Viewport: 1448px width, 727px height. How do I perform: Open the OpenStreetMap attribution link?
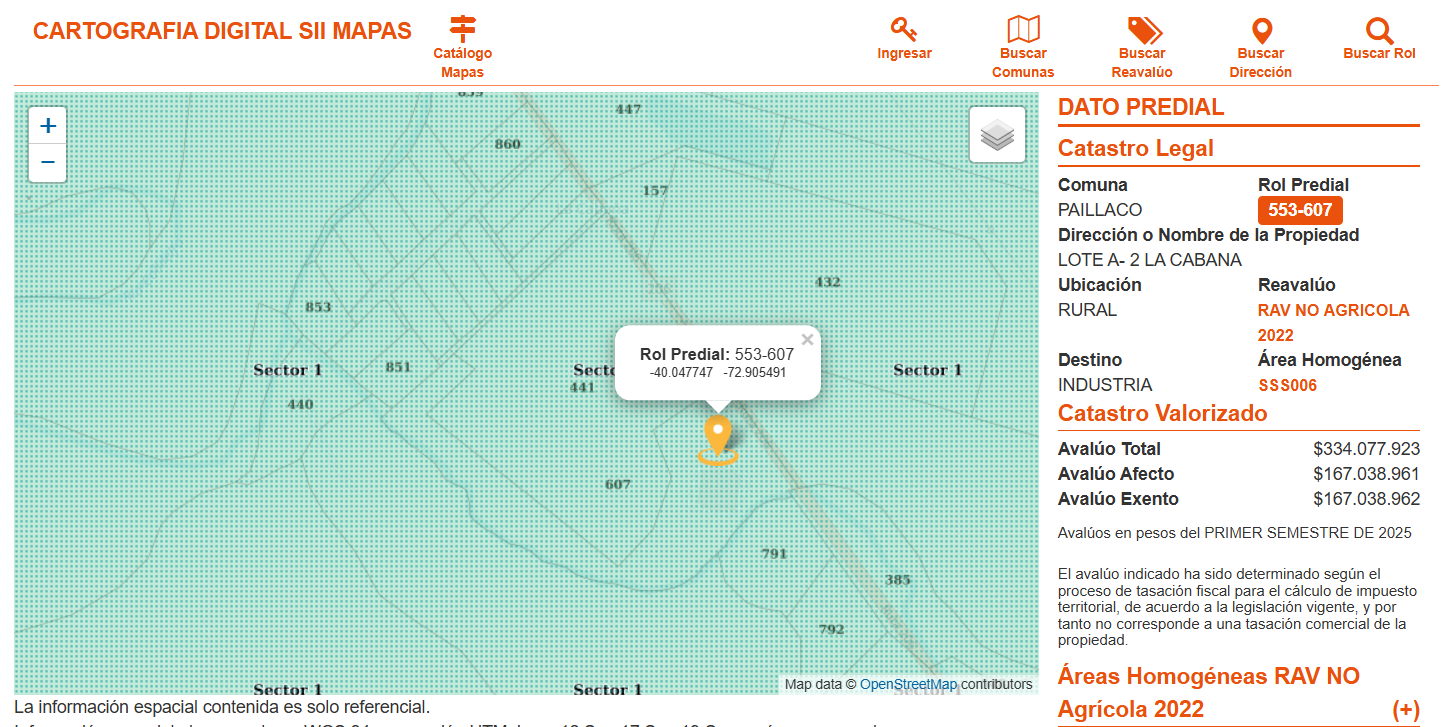point(908,685)
